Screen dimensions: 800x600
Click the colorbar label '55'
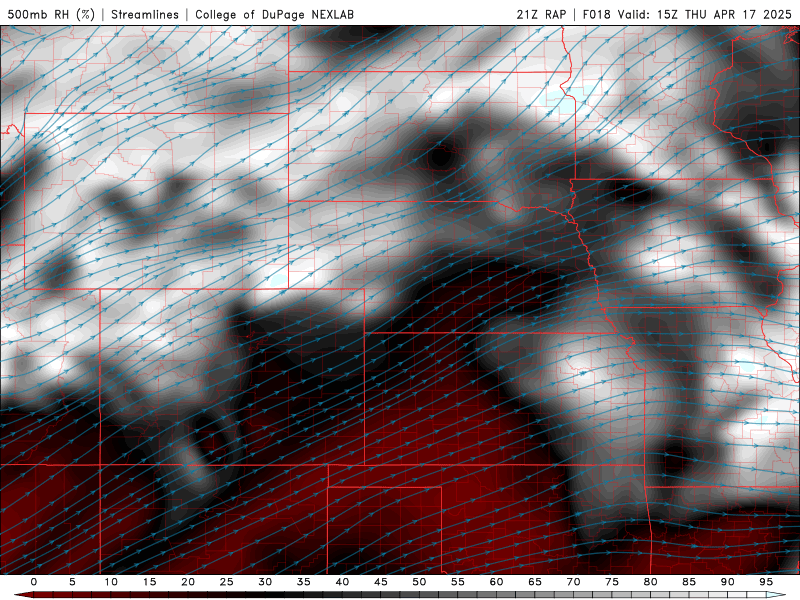[x=458, y=582]
